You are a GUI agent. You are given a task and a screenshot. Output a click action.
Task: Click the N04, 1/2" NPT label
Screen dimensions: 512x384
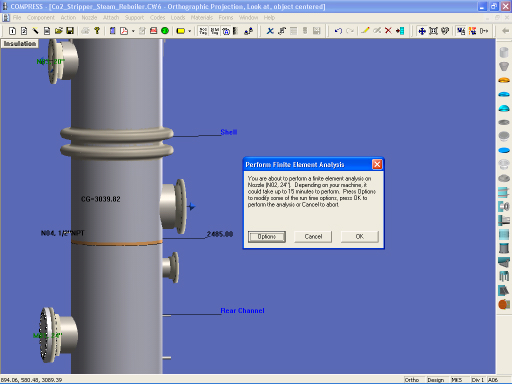pos(63,233)
